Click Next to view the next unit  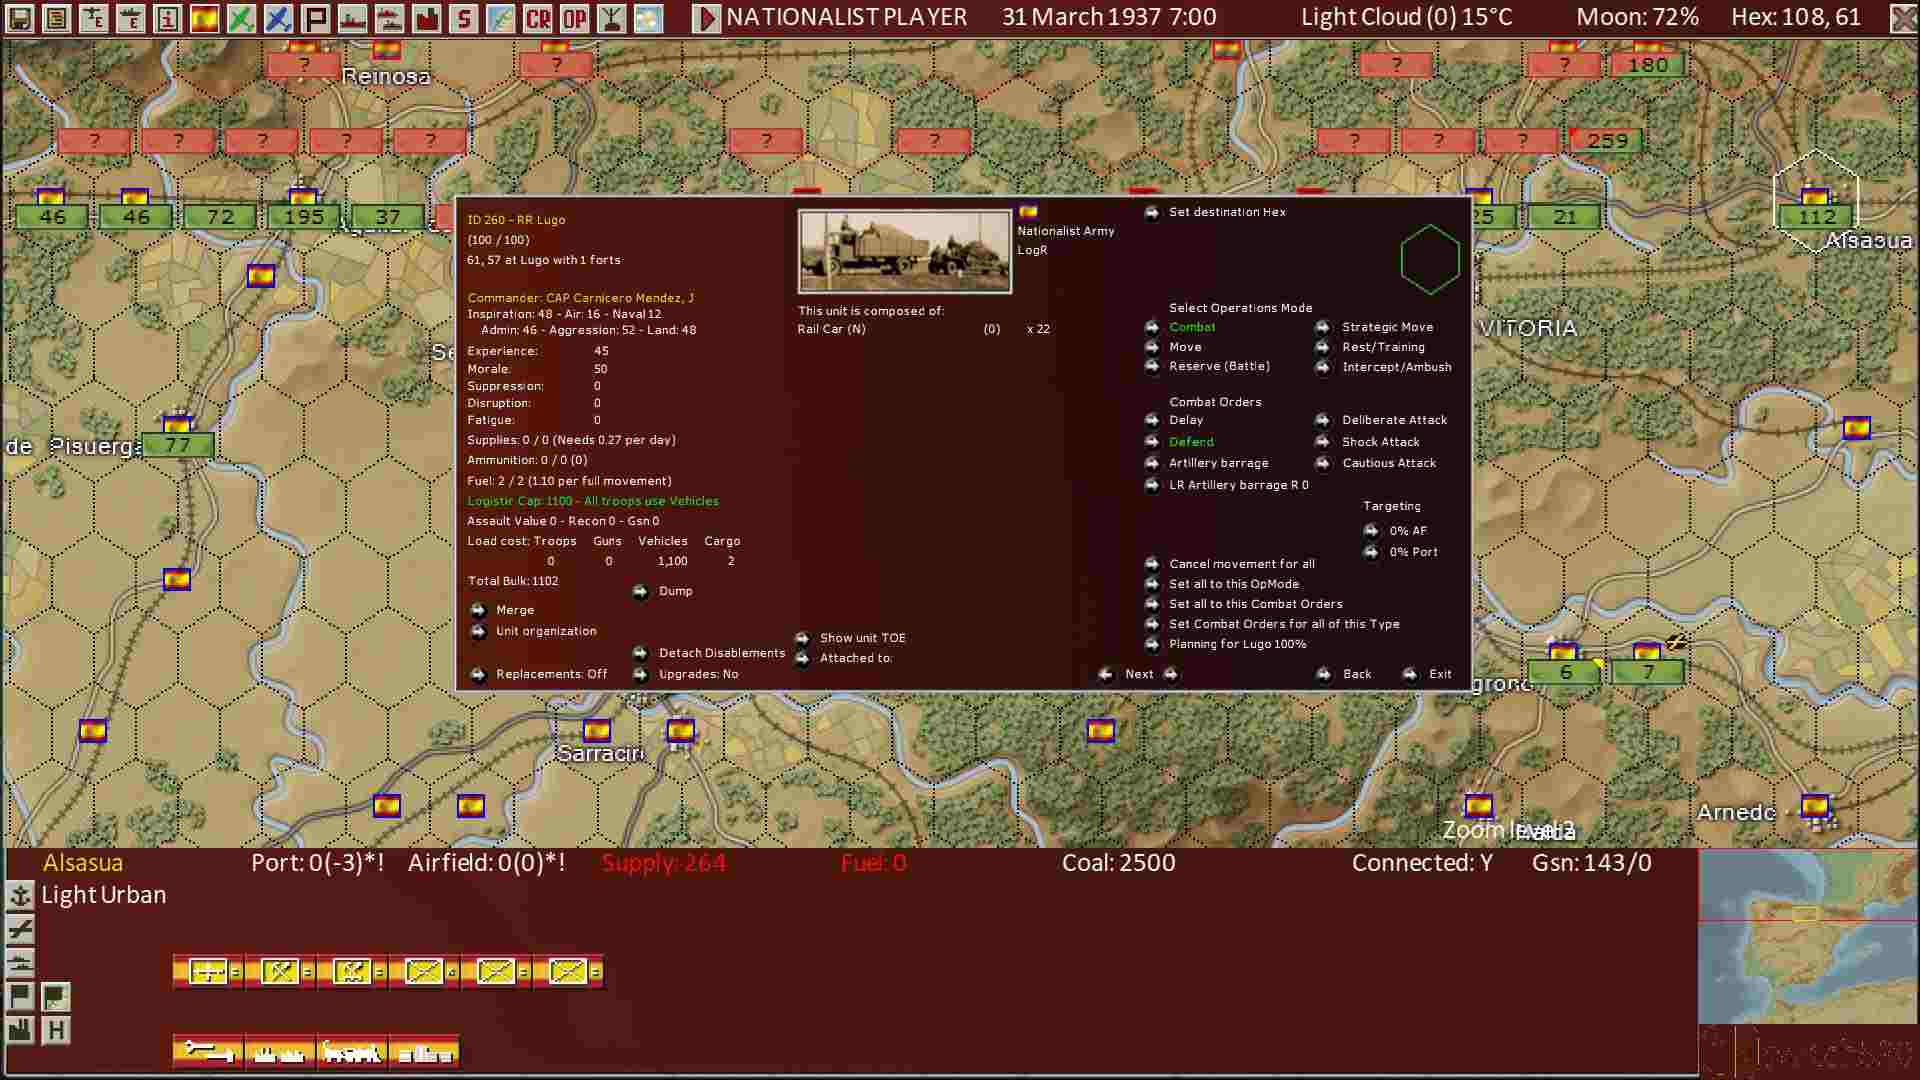click(x=1138, y=674)
